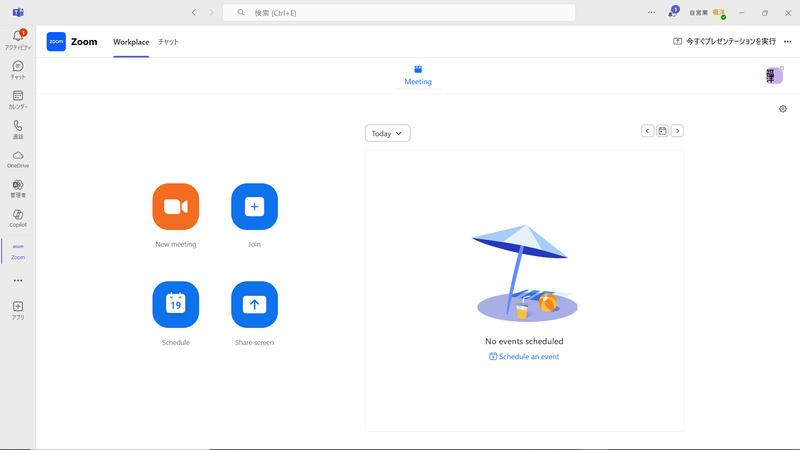Expand the Today dropdown
Screen dimensions: 800x450
[x=387, y=133]
